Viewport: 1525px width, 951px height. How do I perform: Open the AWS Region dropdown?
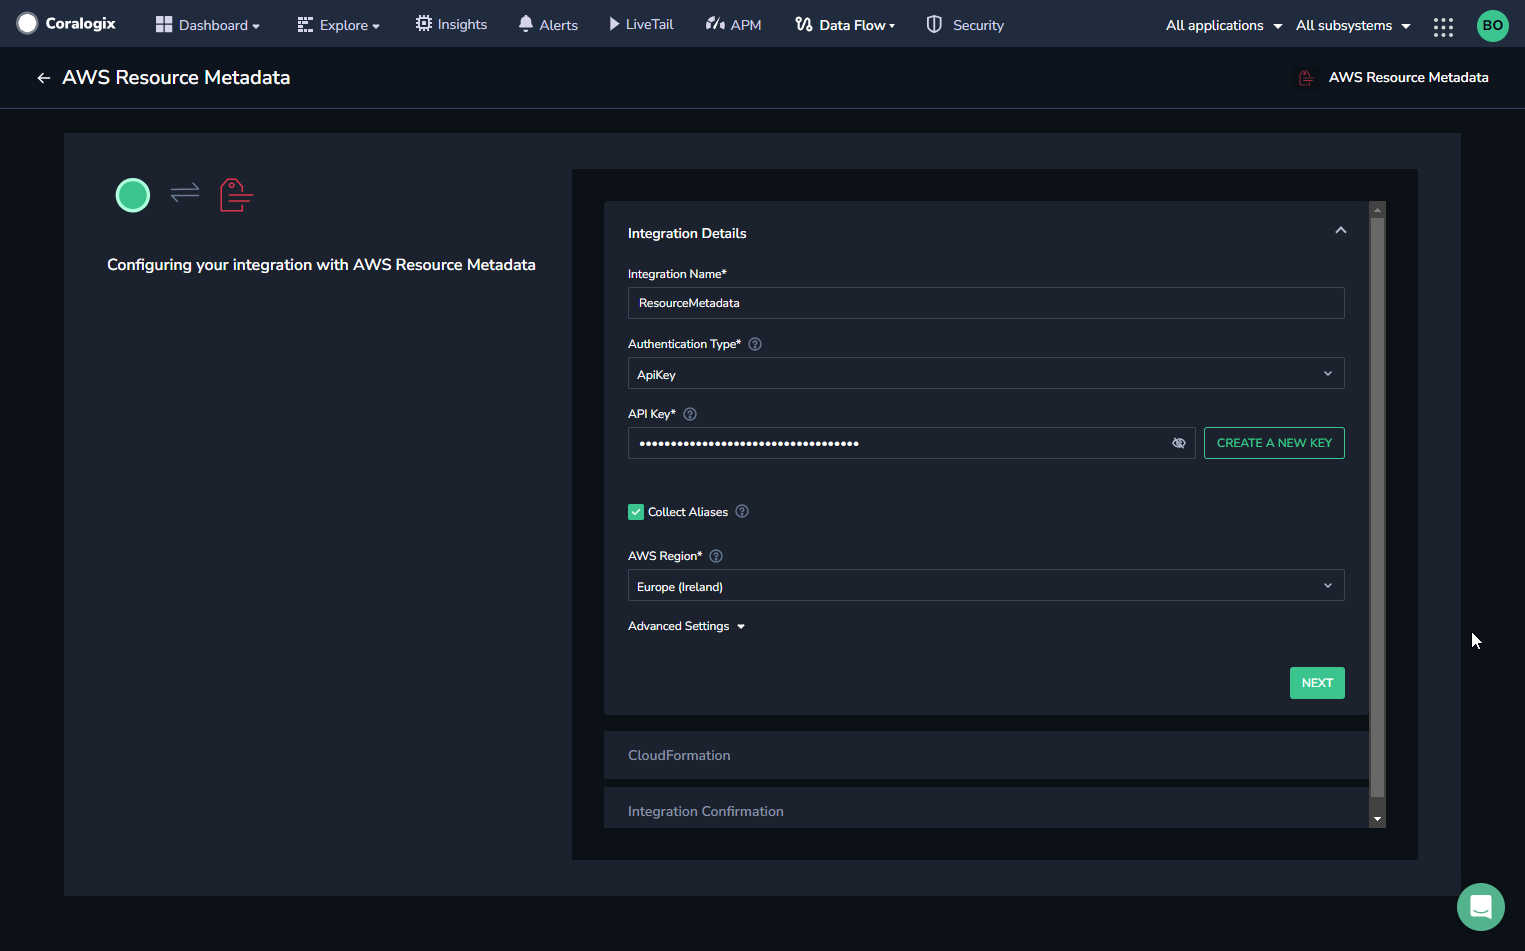[x=986, y=586]
